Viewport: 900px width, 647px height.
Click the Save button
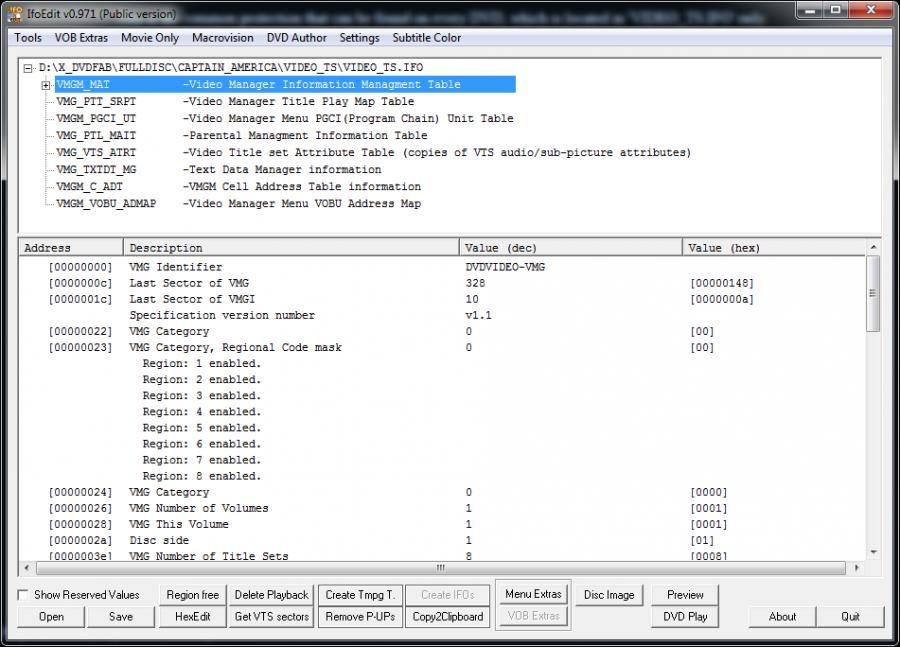121,617
